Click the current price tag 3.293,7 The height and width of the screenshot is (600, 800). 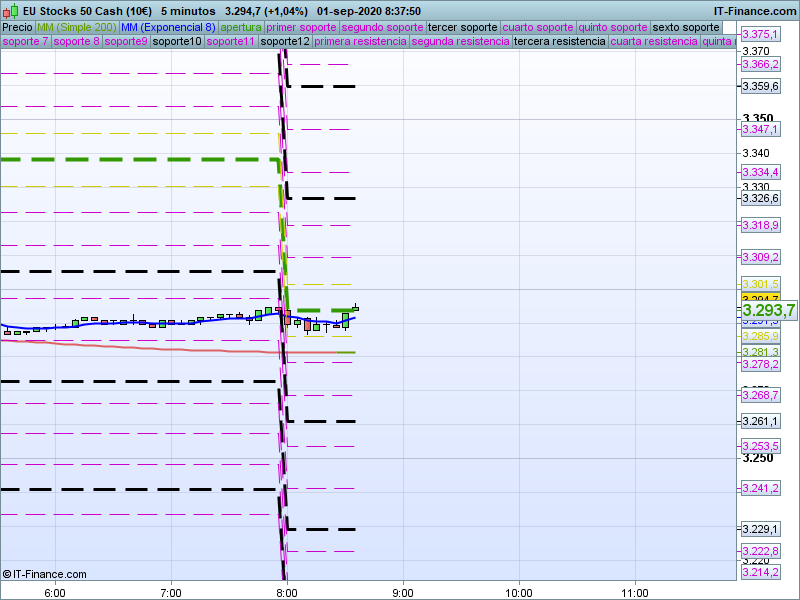click(x=768, y=311)
